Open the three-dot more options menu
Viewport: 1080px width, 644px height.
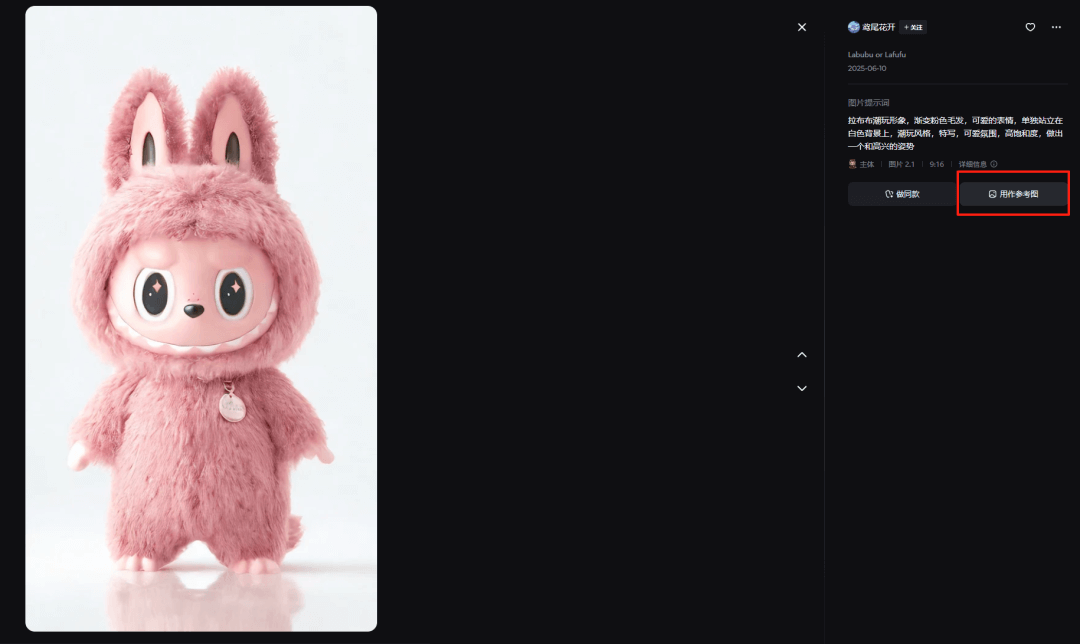(x=1056, y=28)
